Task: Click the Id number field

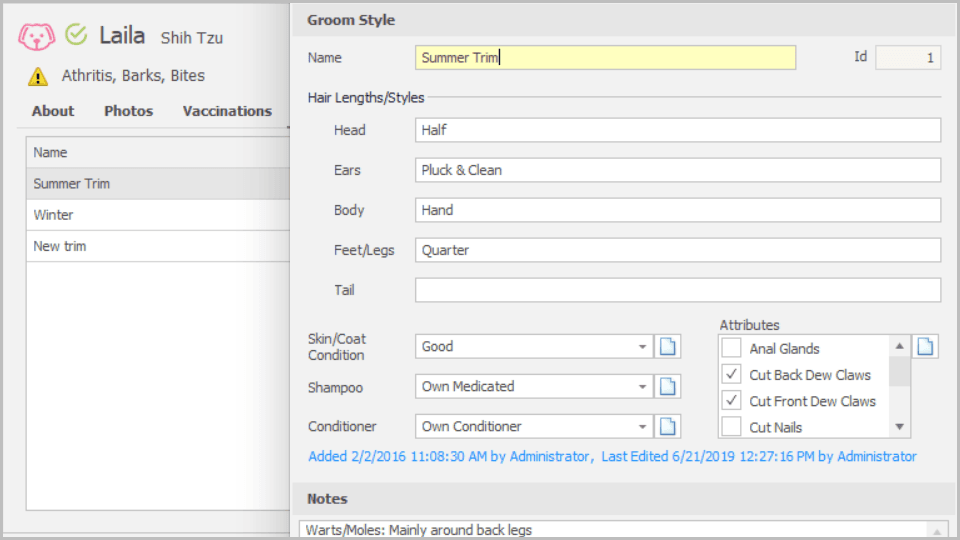Action: 908,58
